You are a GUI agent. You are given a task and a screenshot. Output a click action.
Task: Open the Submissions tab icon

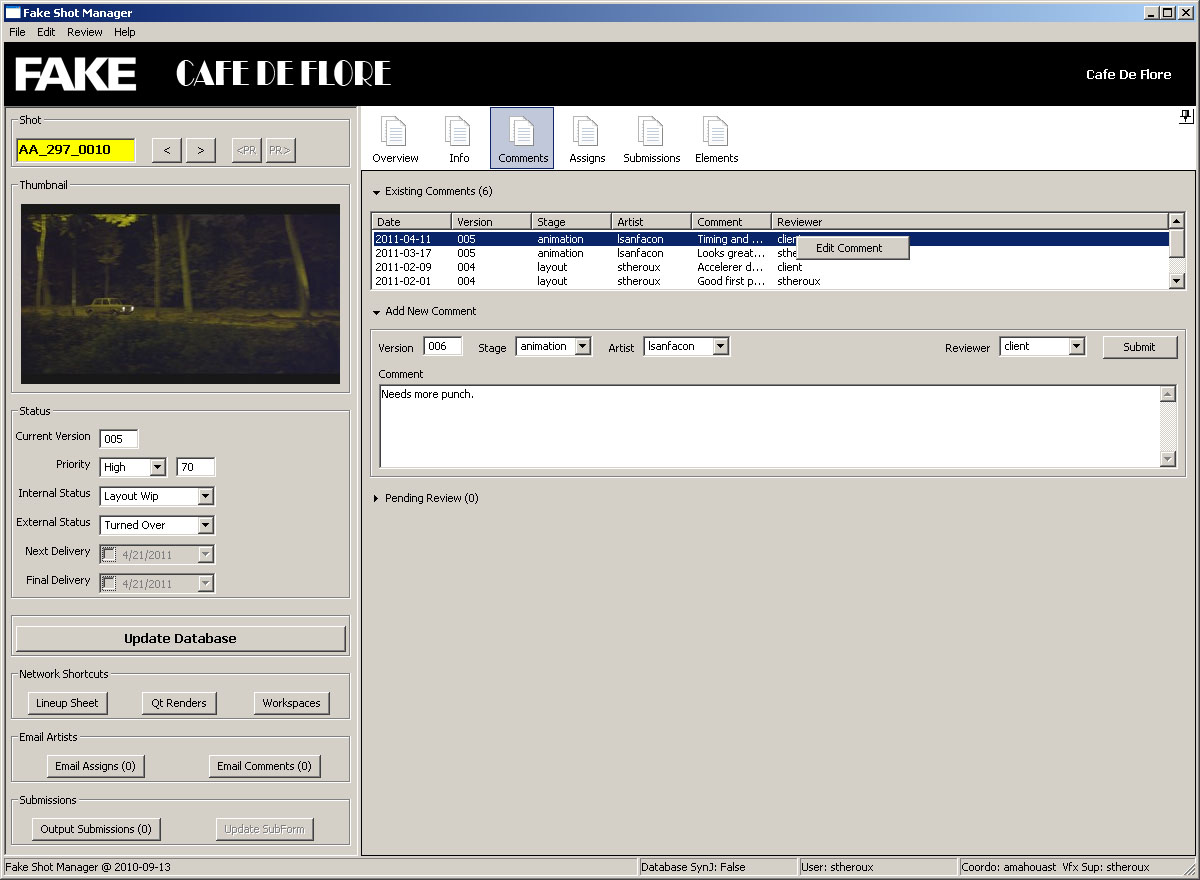[x=651, y=138]
